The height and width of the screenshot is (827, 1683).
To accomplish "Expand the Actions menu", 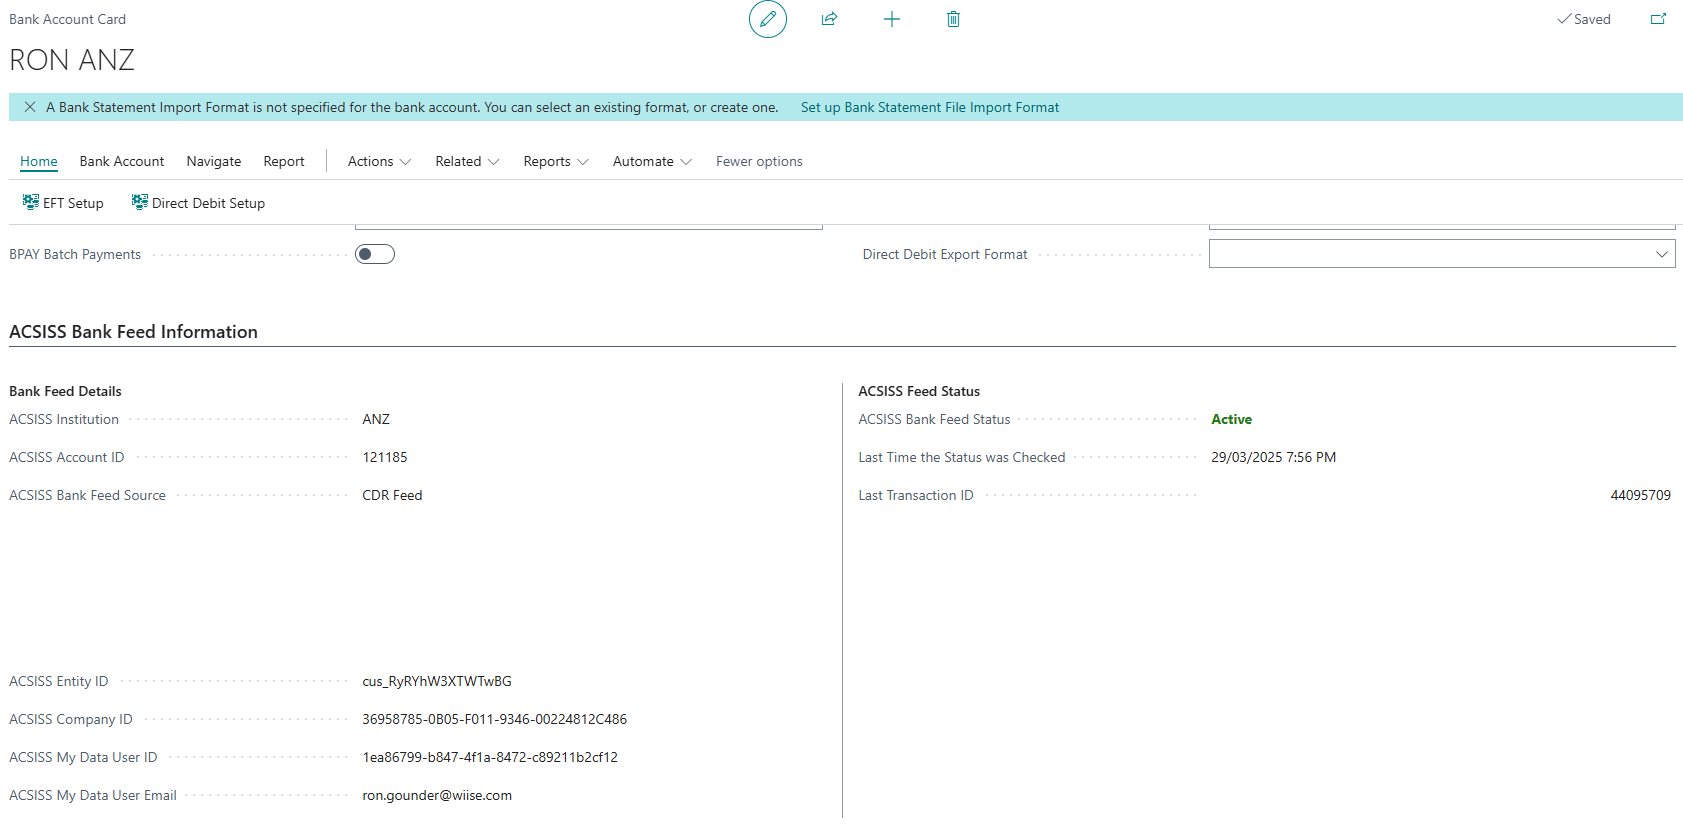I will pos(379,161).
